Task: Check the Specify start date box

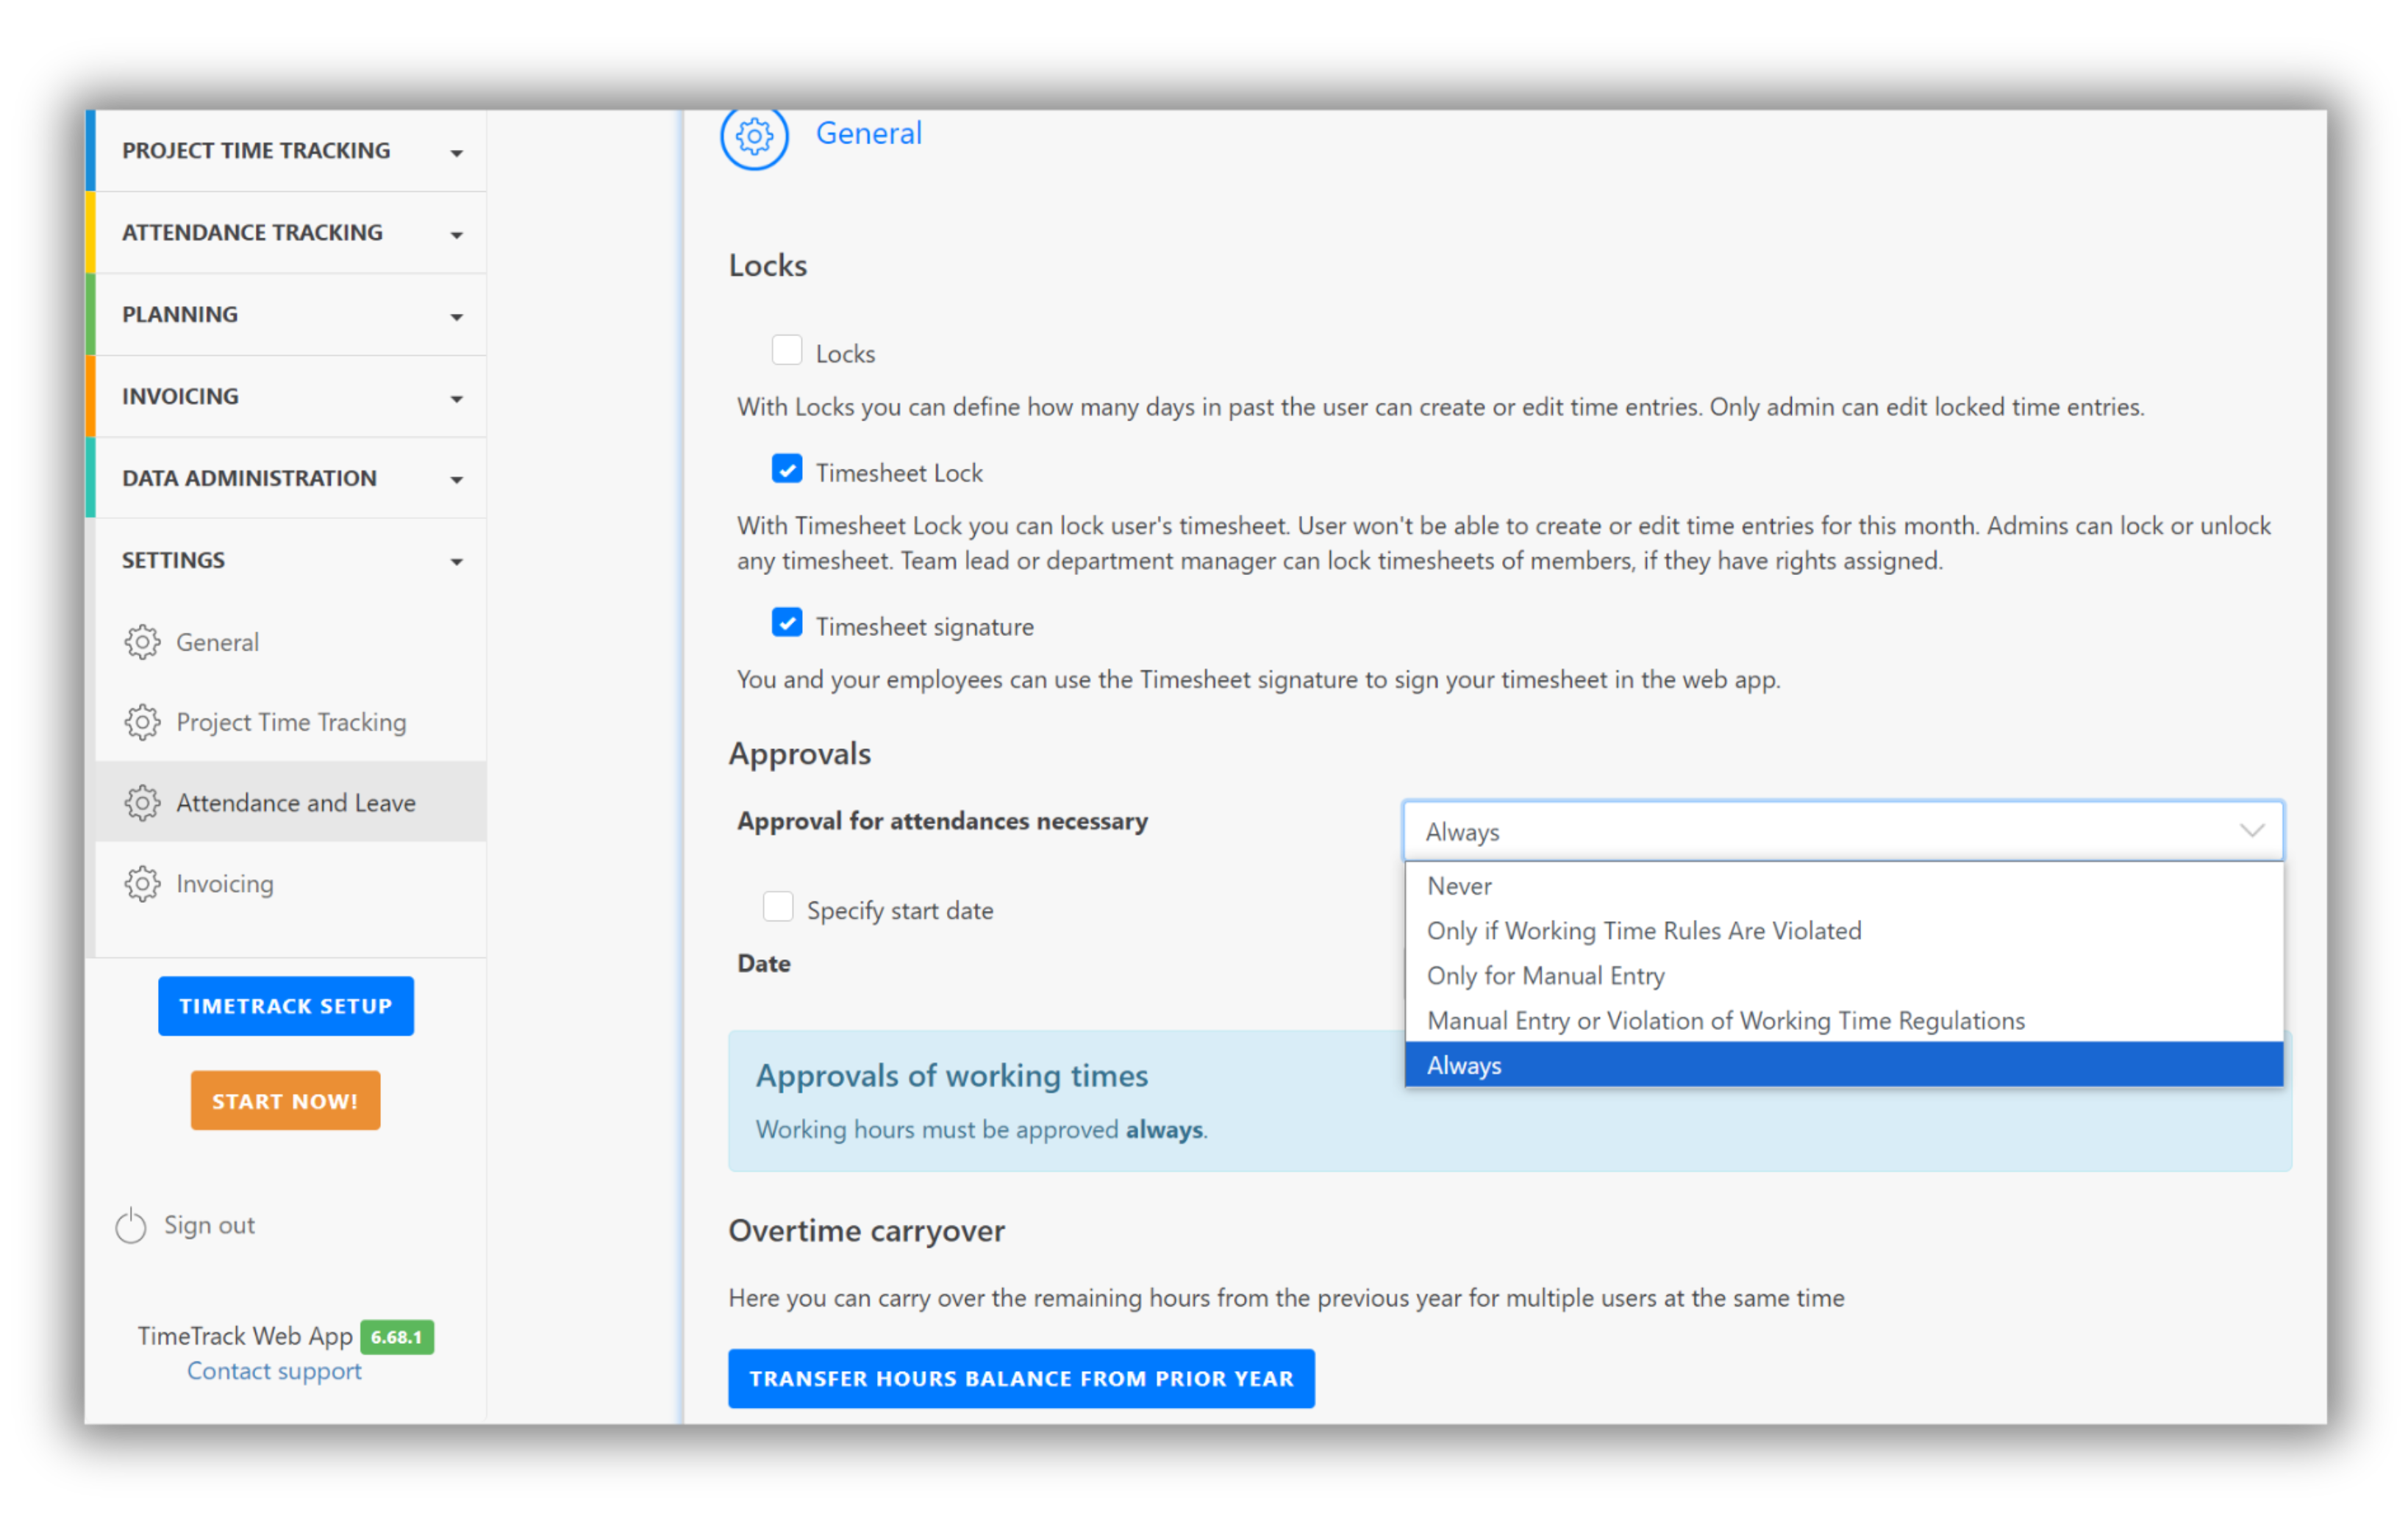Action: coord(778,906)
